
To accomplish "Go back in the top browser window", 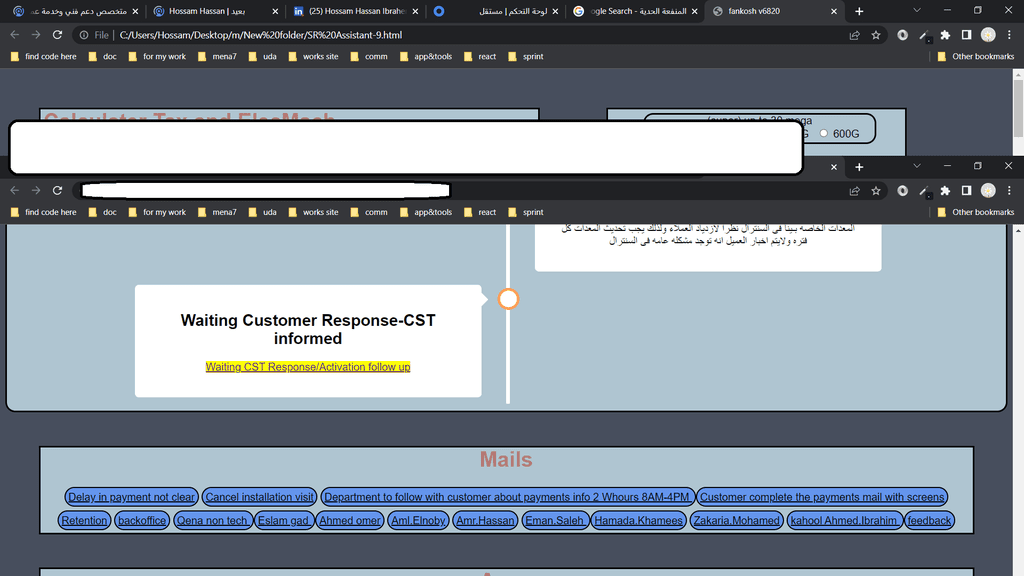I will pos(15,35).
